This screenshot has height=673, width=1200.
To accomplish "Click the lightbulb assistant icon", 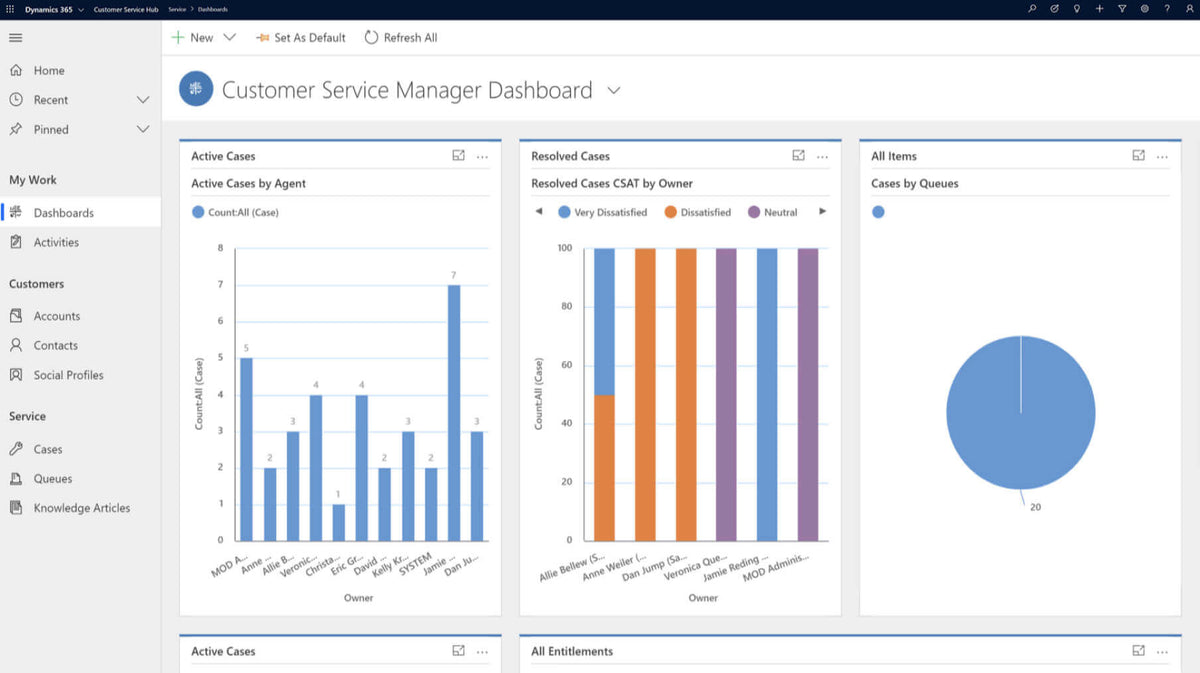I will pyautogui.click(x=1076, y=9).
